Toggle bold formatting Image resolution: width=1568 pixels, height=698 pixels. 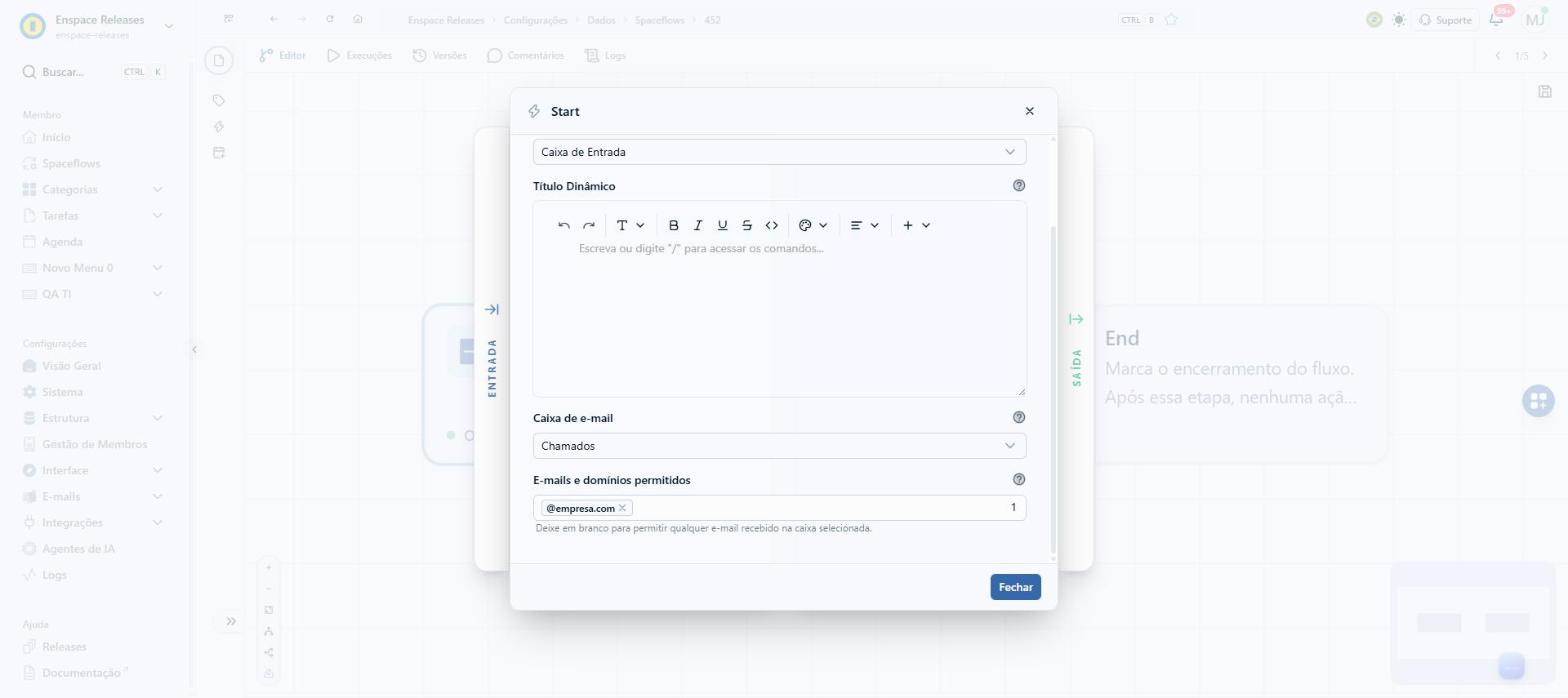pyautogui.click(x=673, y=226)
